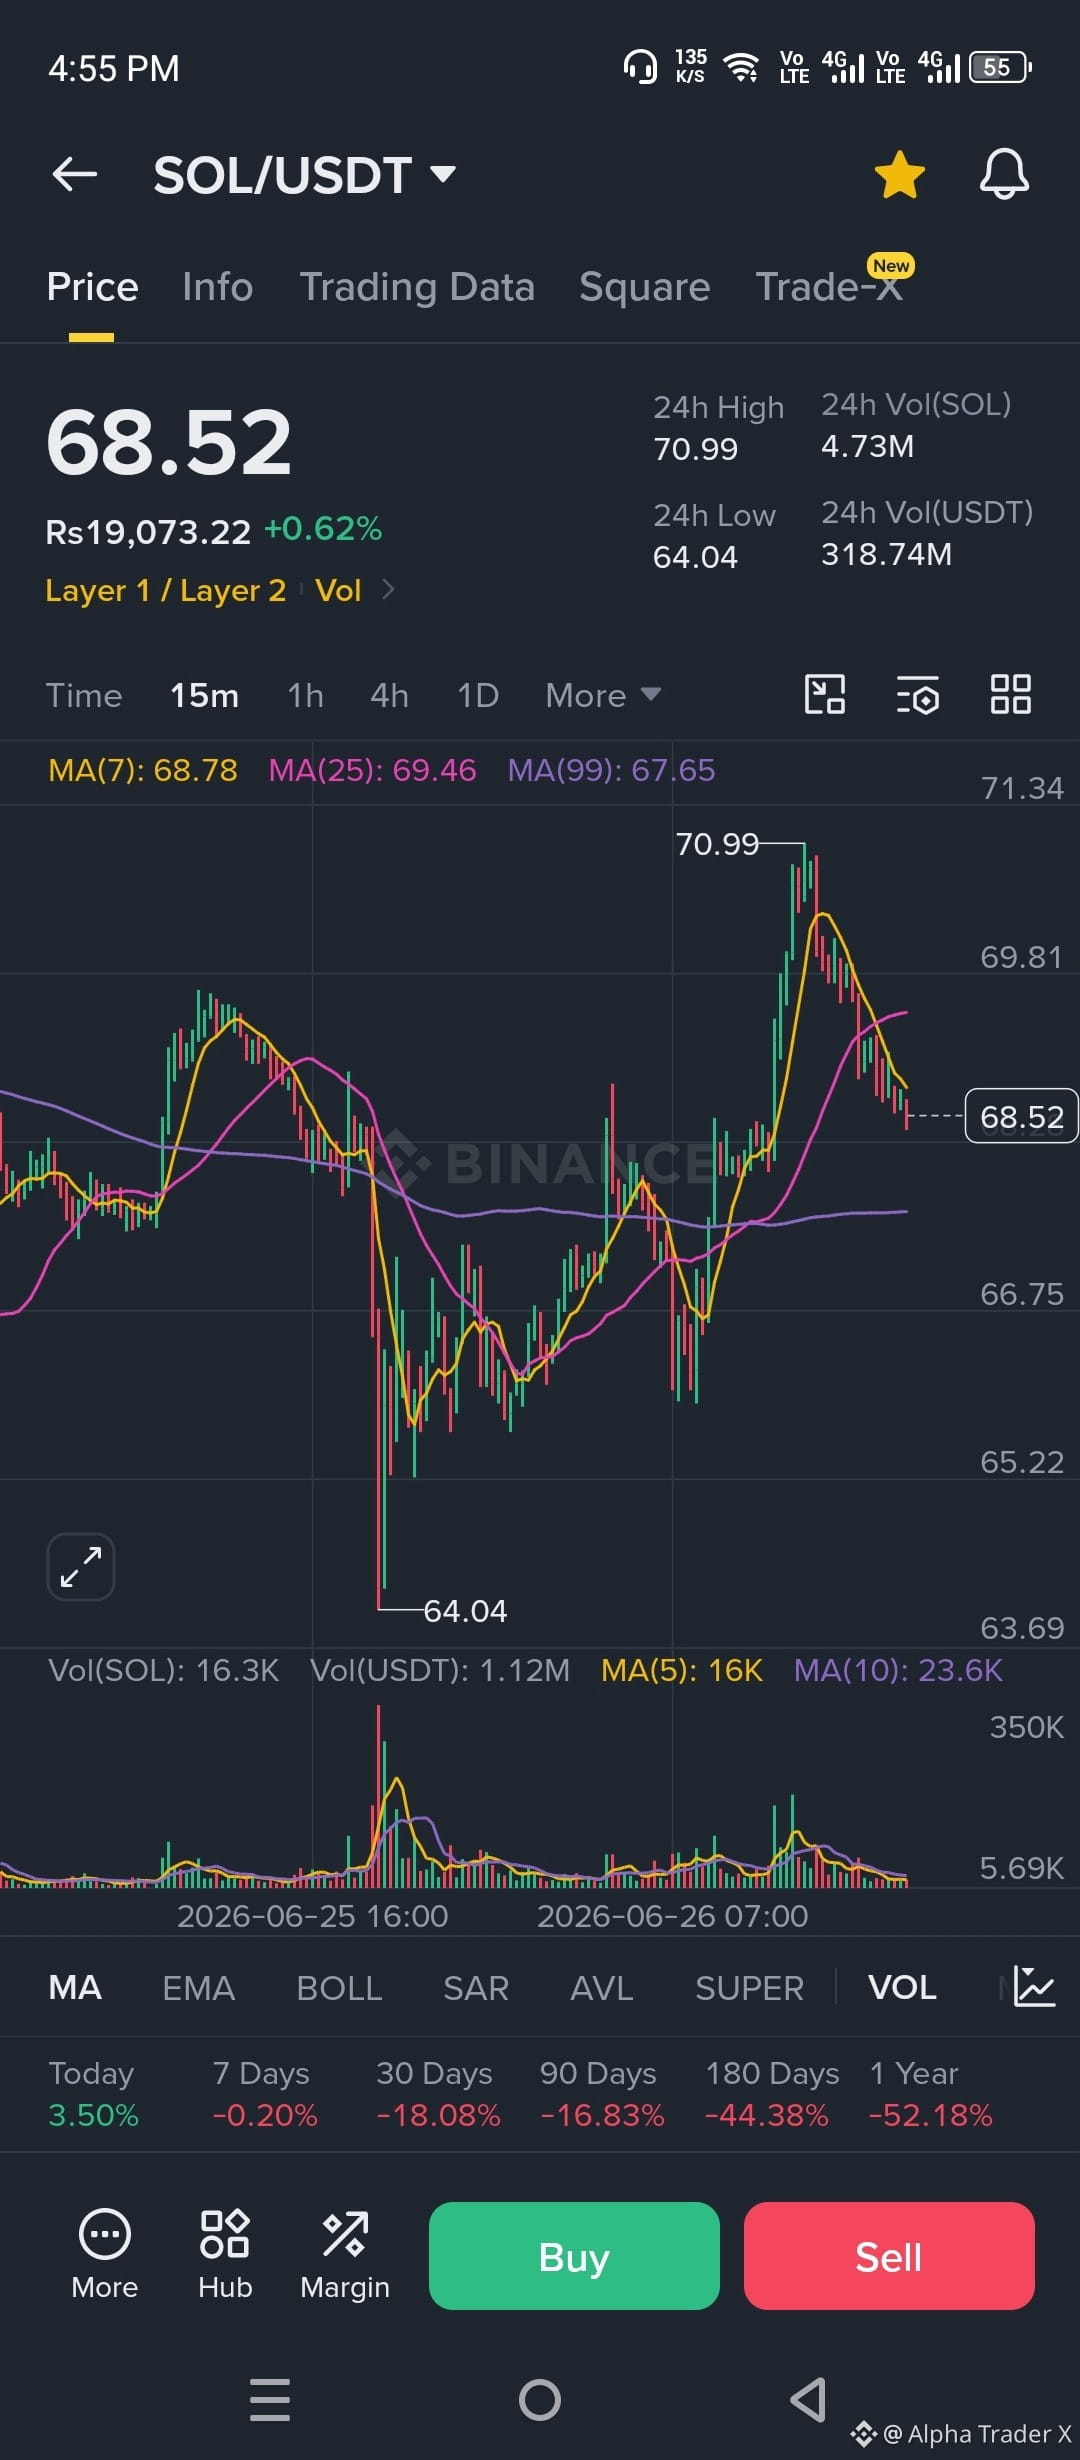Tap the red Sell button
1080x2460 pixels.
click(889, 2255)
